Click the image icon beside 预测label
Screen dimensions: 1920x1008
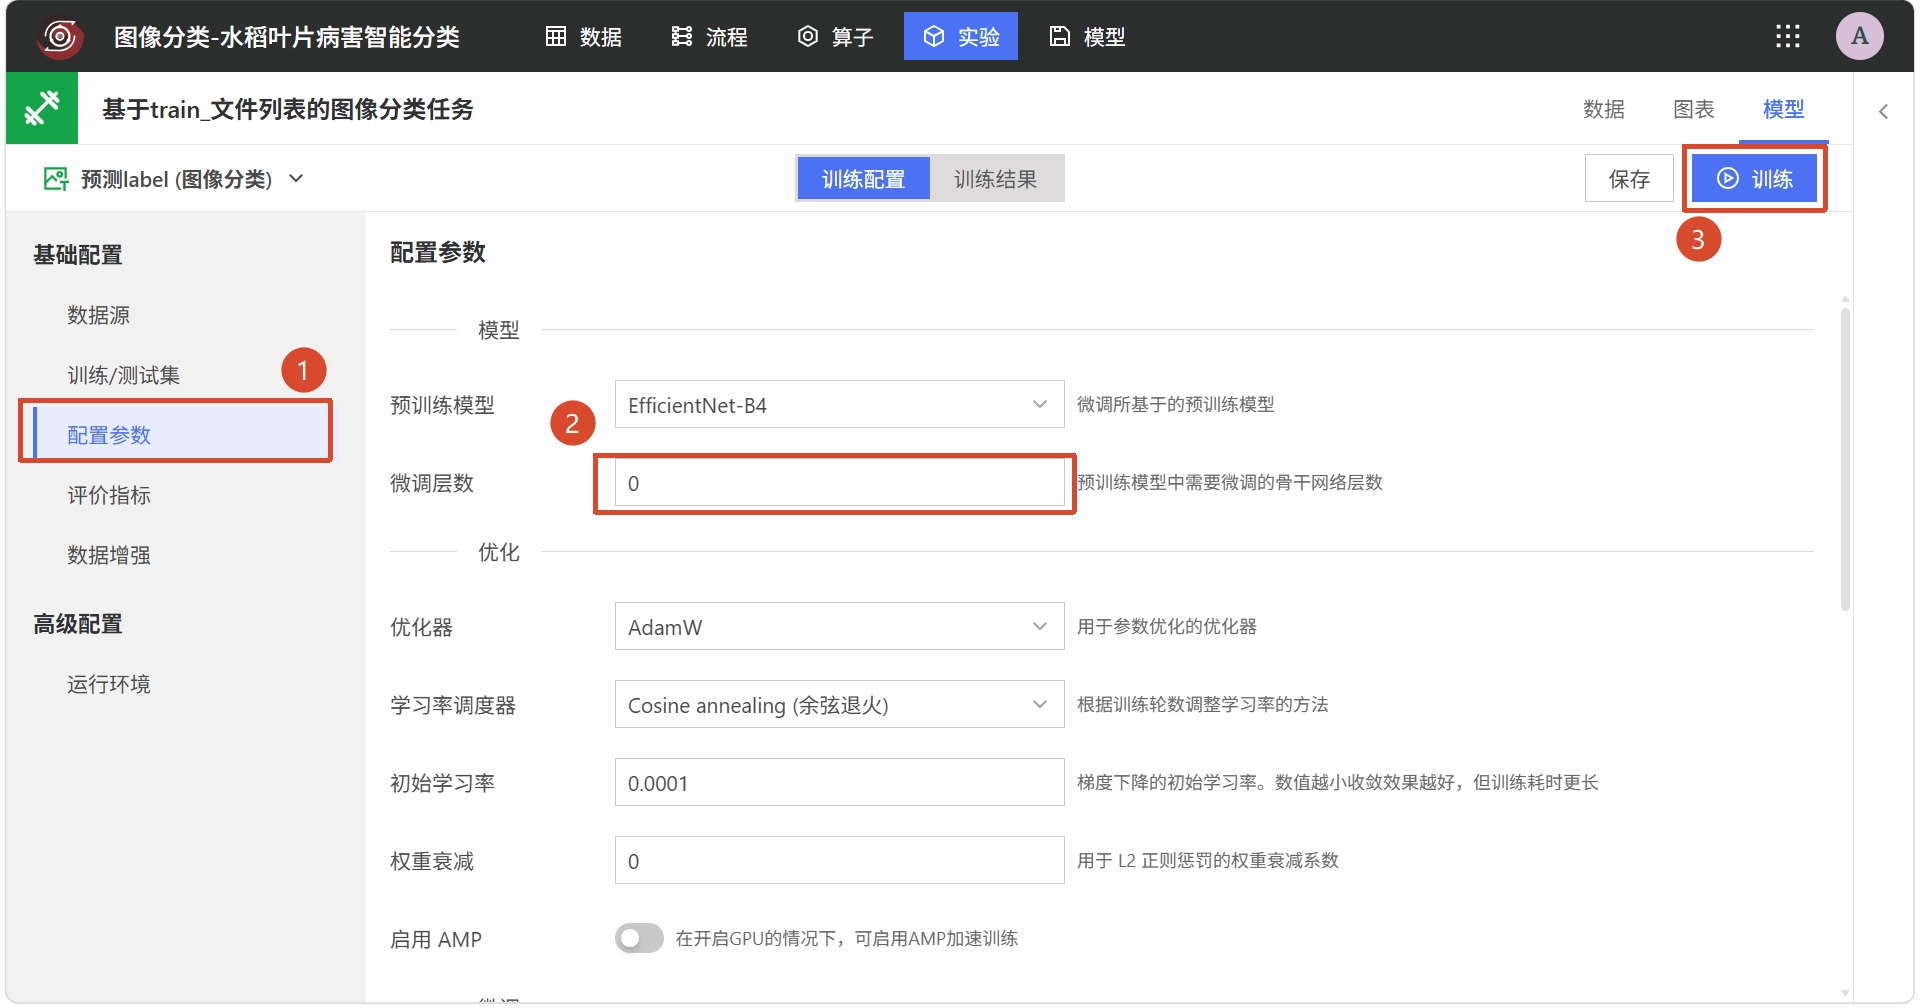coord(56,179)
